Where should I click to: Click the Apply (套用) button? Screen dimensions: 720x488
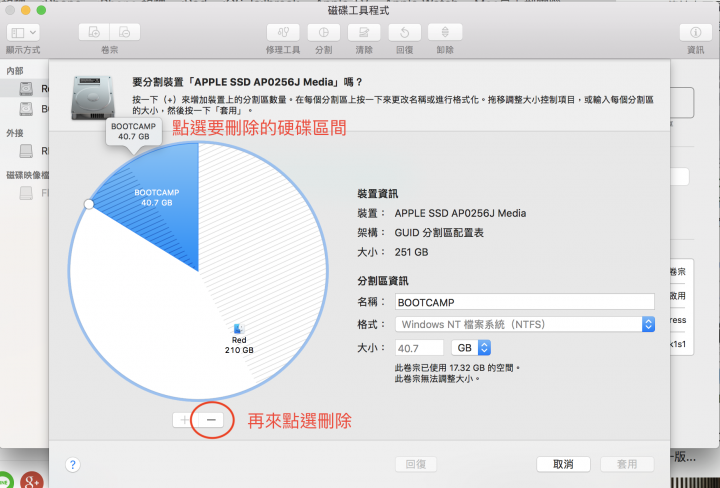pos(627,464)
